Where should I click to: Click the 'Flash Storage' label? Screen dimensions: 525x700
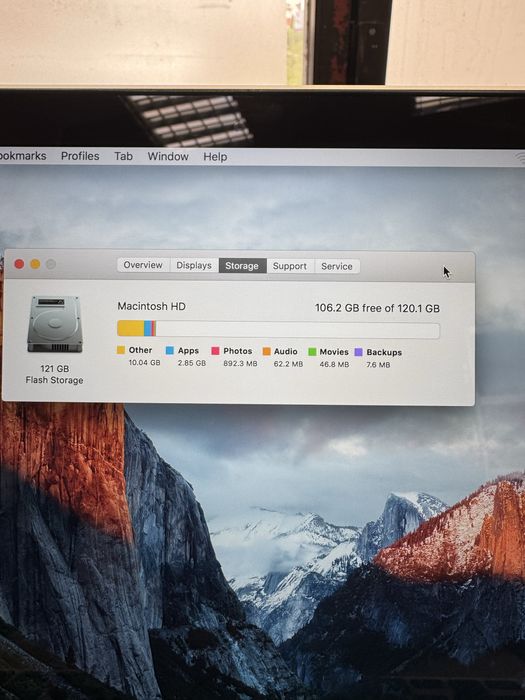tap(54, 380)
